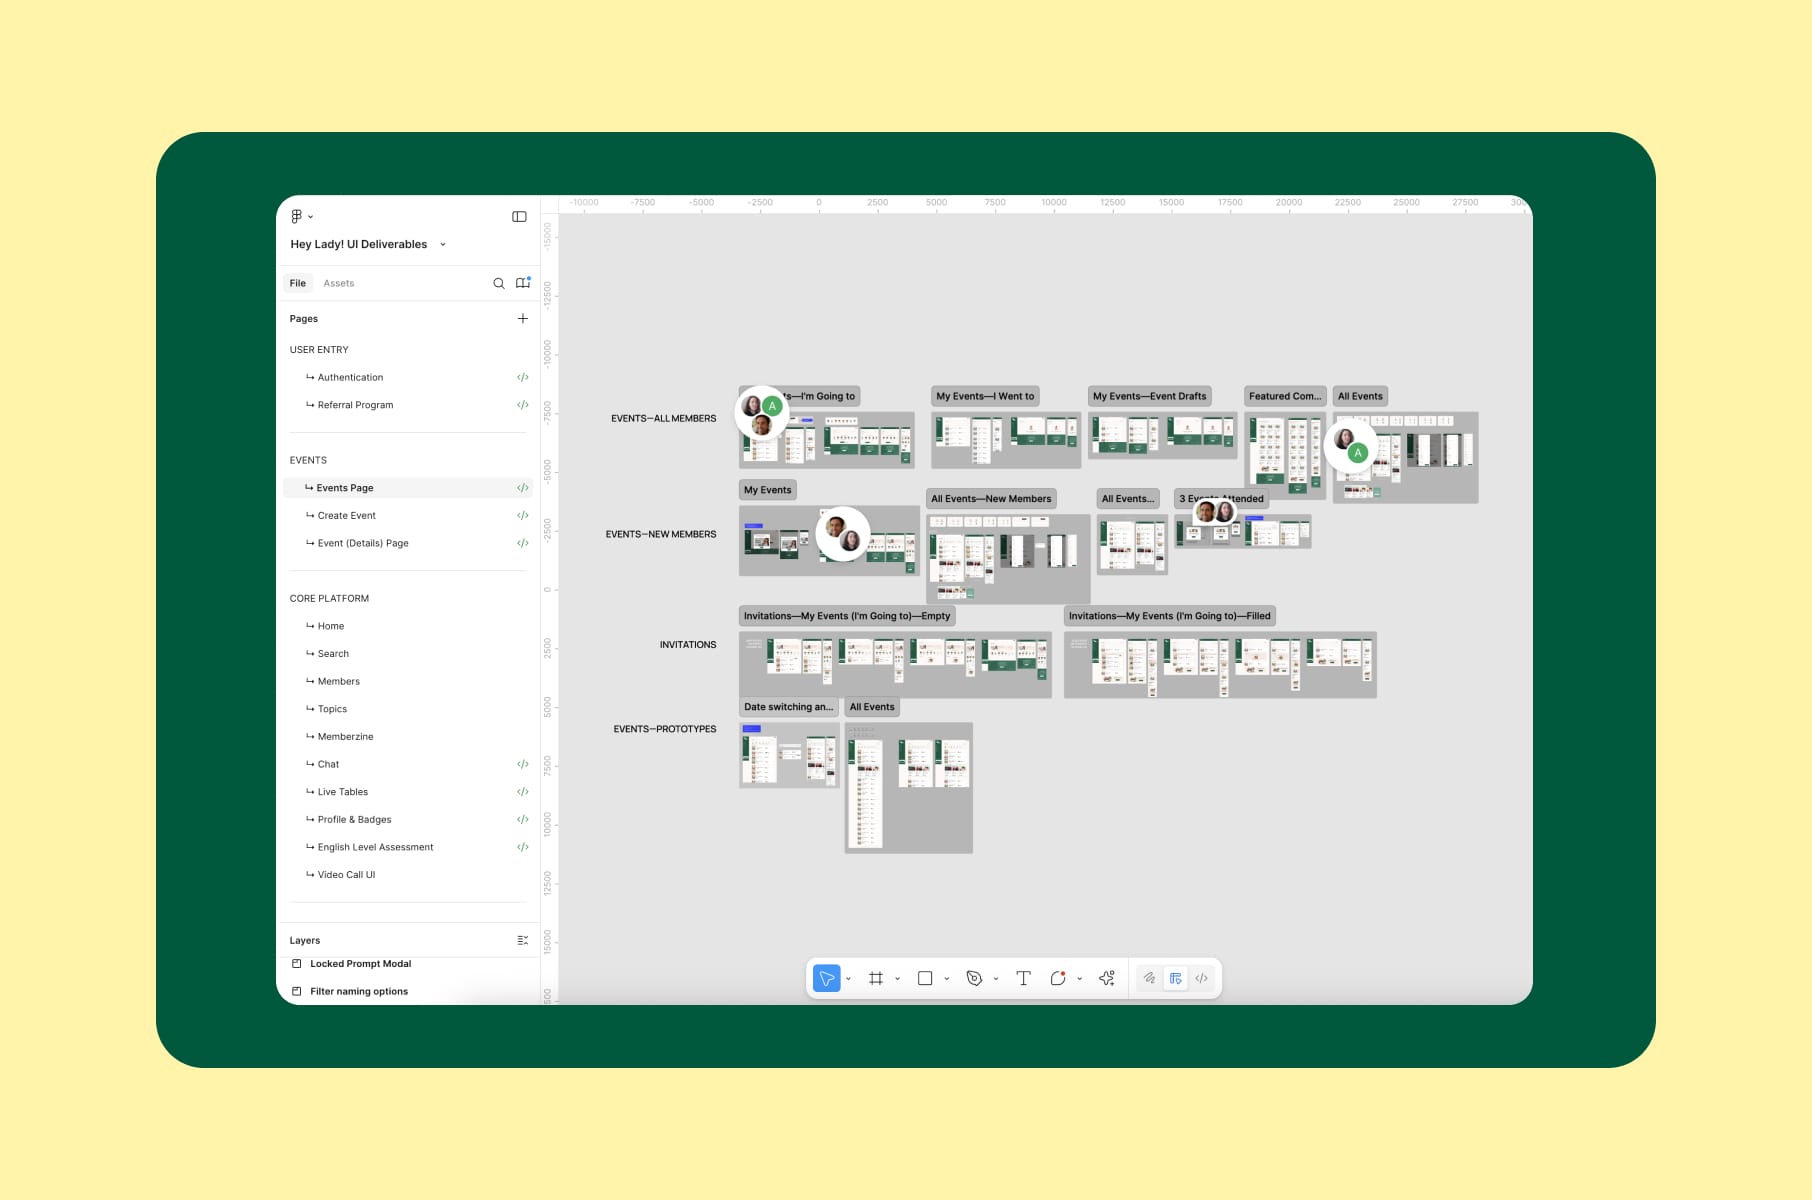The width and height of the screenshot is (1812, 1200).
Task: Toggle the sidebar collapse icon
Action: pyautogui.click(x=519, y=216)
